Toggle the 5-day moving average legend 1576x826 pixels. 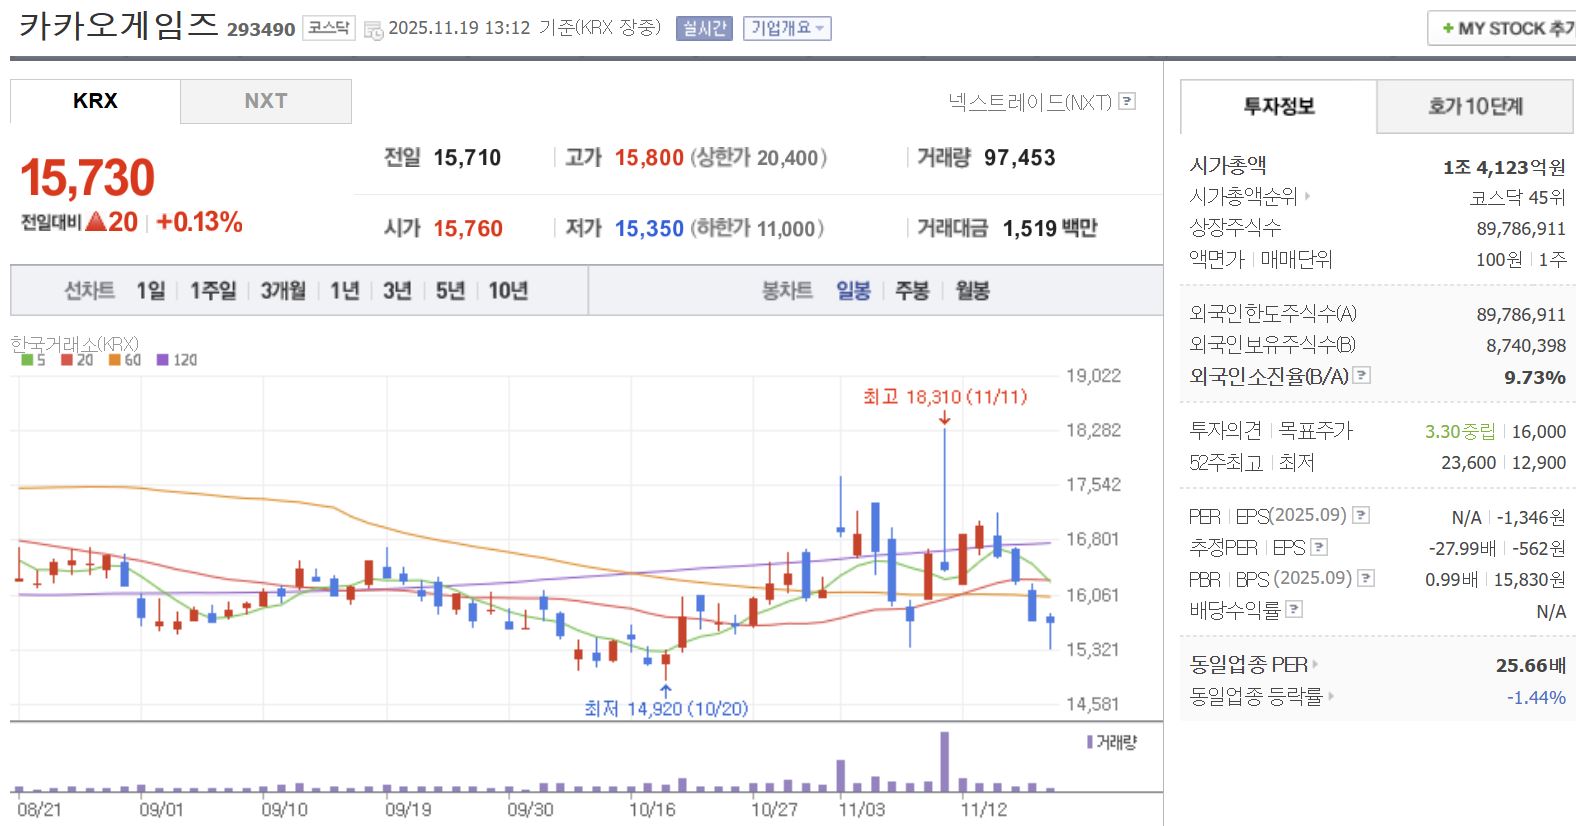(27, 360)
